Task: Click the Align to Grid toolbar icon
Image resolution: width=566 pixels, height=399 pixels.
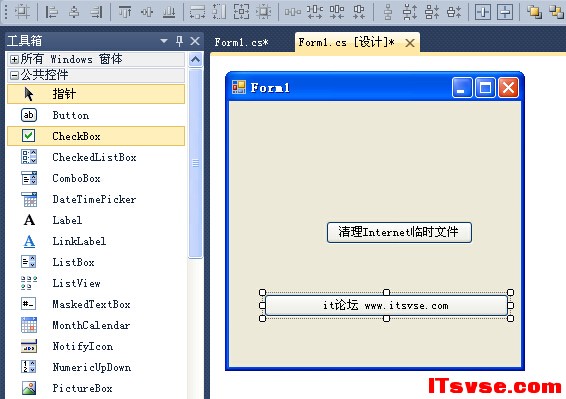Action: tap(22, 12)
